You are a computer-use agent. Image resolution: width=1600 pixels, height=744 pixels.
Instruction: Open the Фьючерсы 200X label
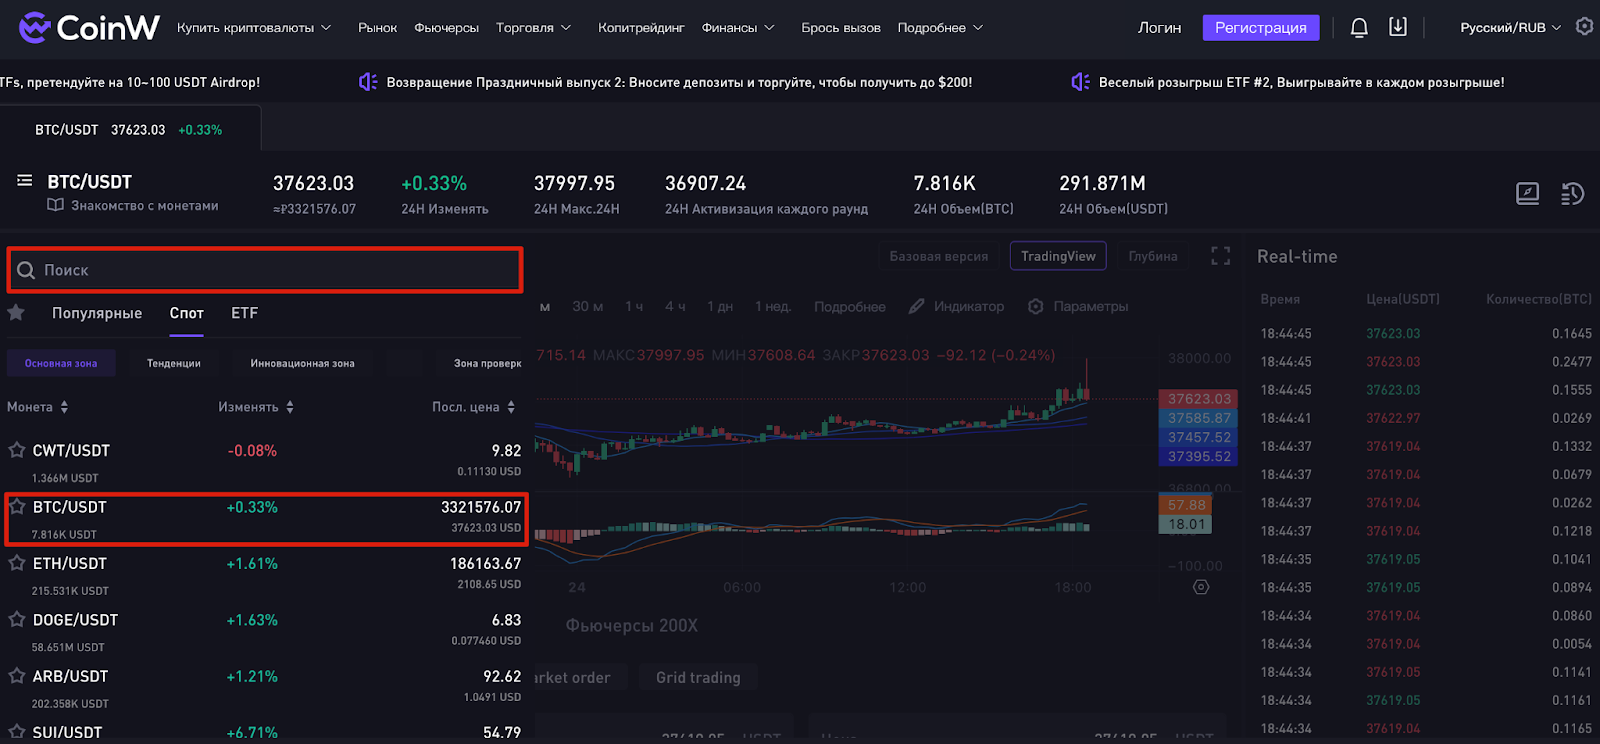(x=632, y=625)
